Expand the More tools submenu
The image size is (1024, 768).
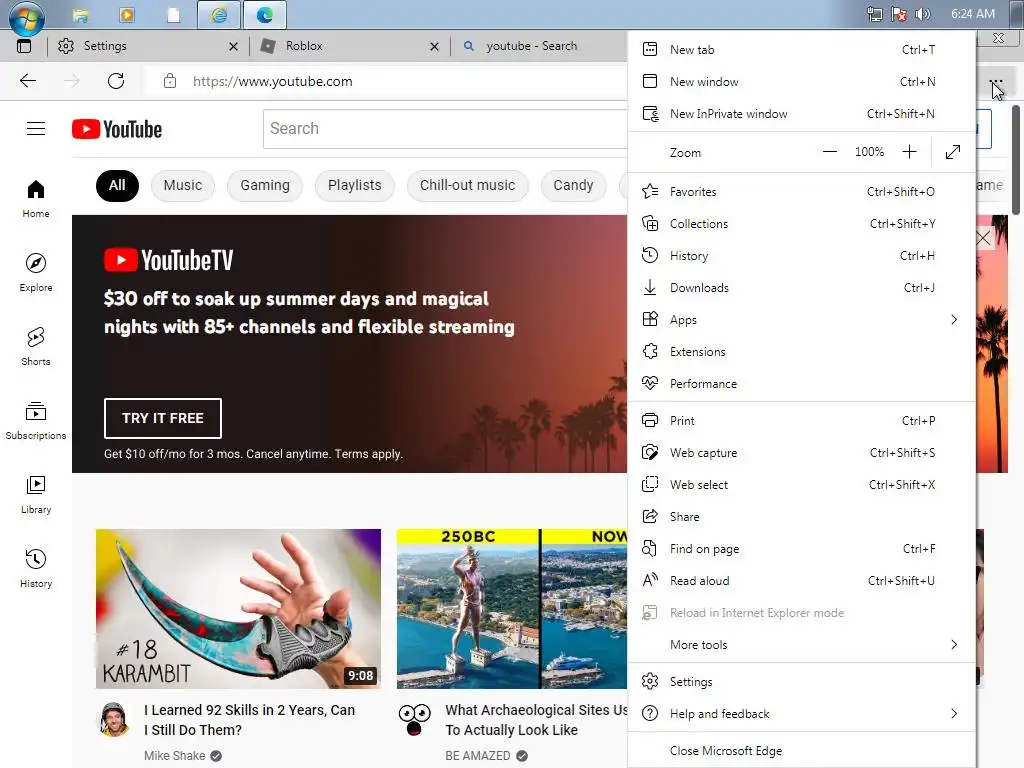click(x=801, y=645)
